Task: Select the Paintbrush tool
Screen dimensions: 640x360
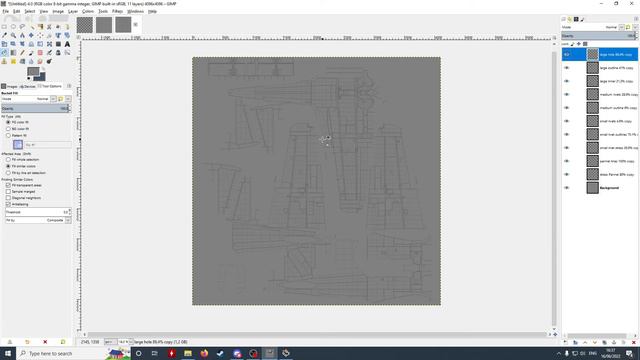Action: (31, 53)
